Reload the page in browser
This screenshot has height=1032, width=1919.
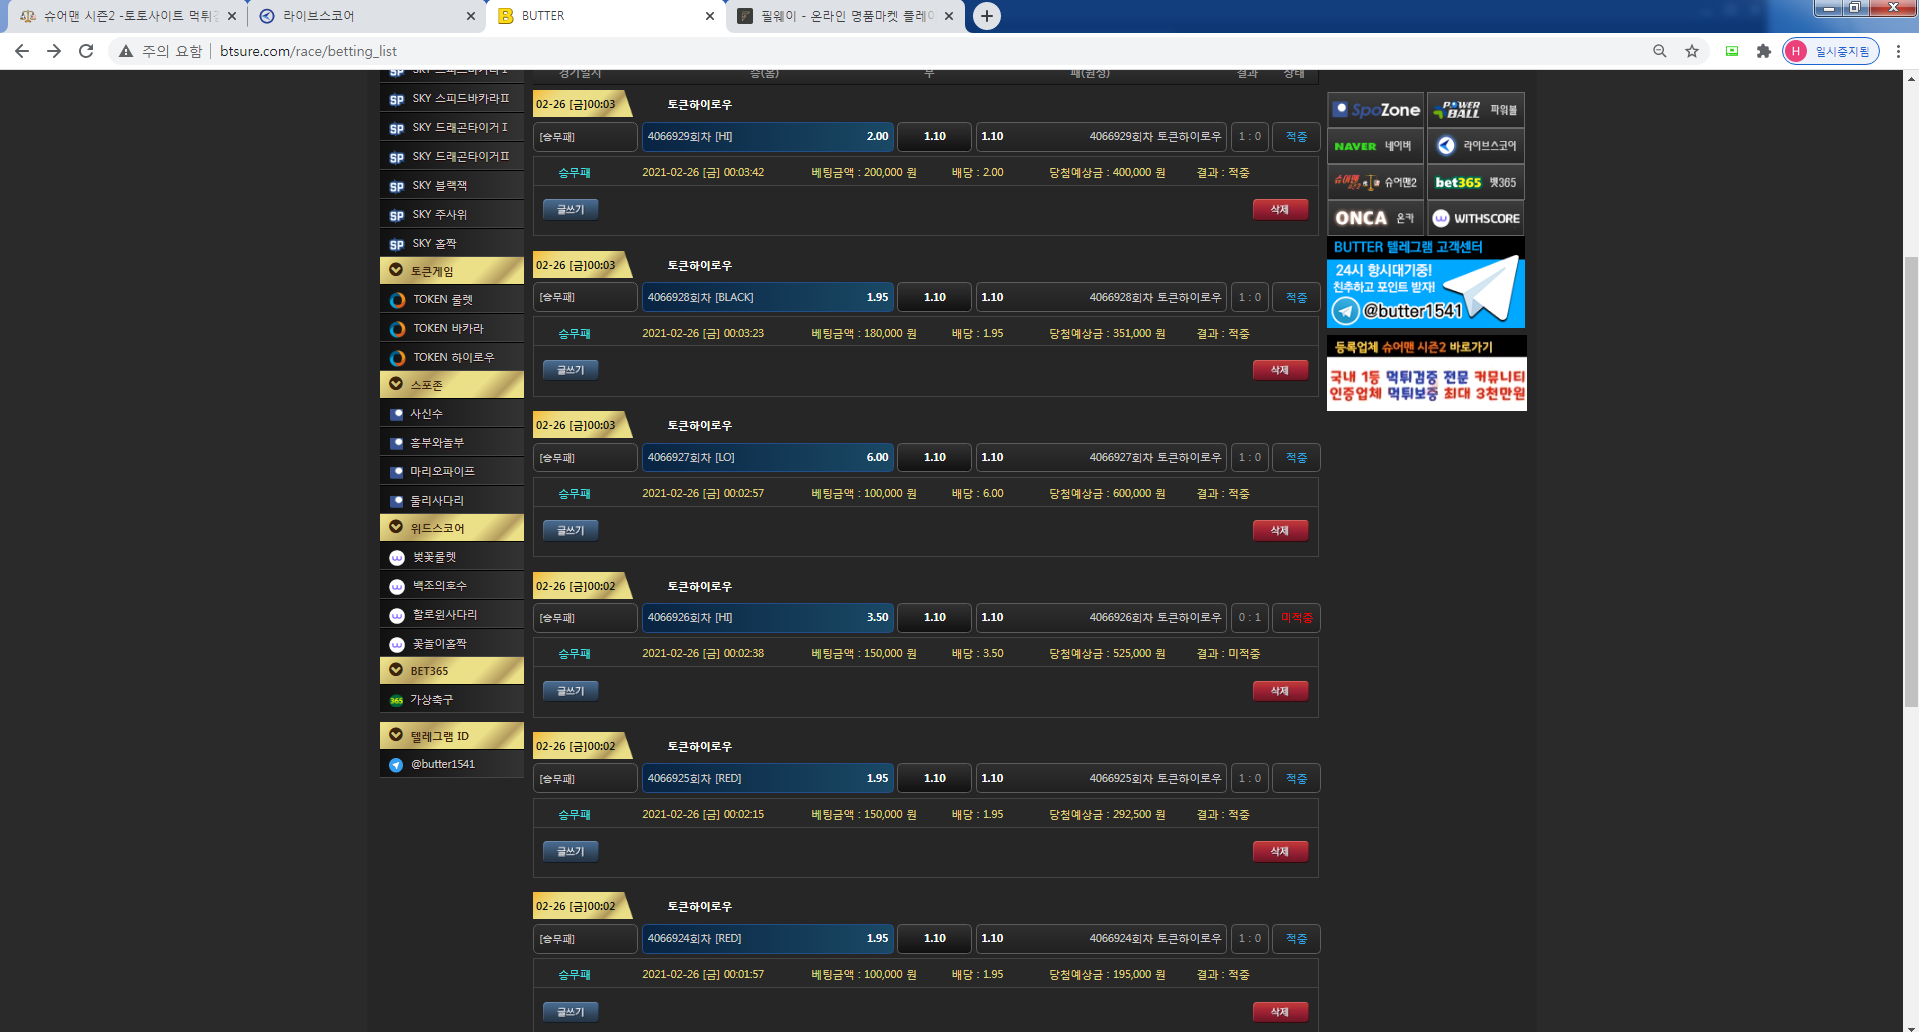tap(86, 51)
